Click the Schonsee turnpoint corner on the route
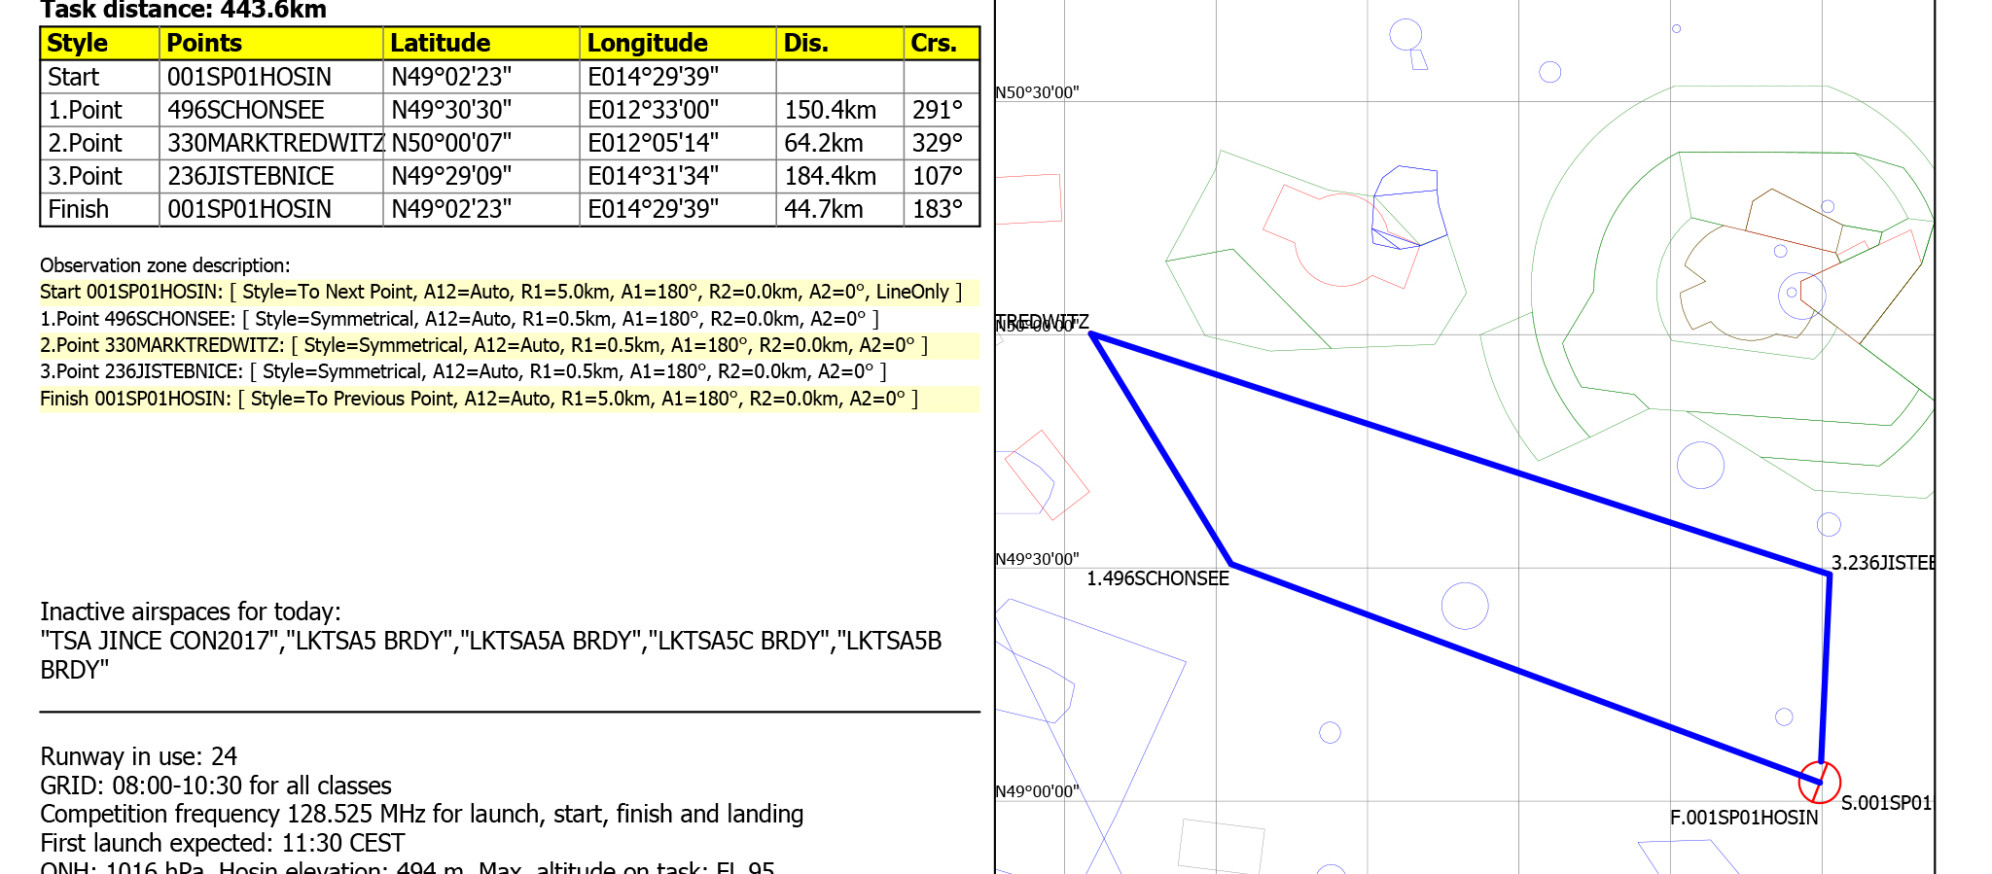The image size is (1992, 874). [x=1231, y=563]
